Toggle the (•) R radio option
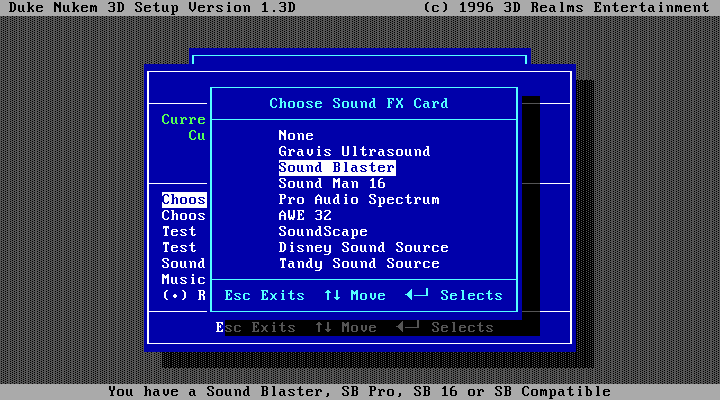This screenshot has height=400, width=720. pos(184,295)
